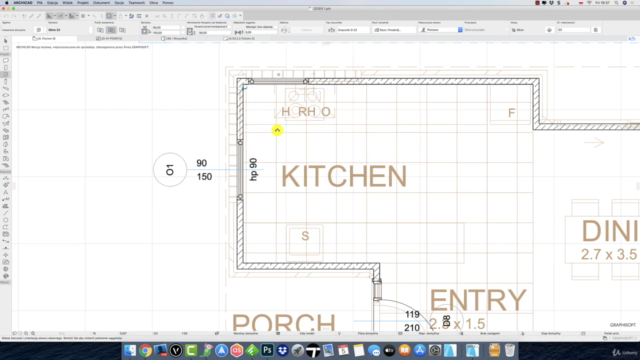640x360 pixels.
Task: Click the layer icon next to Okna
Action: (x=513, y=30)
